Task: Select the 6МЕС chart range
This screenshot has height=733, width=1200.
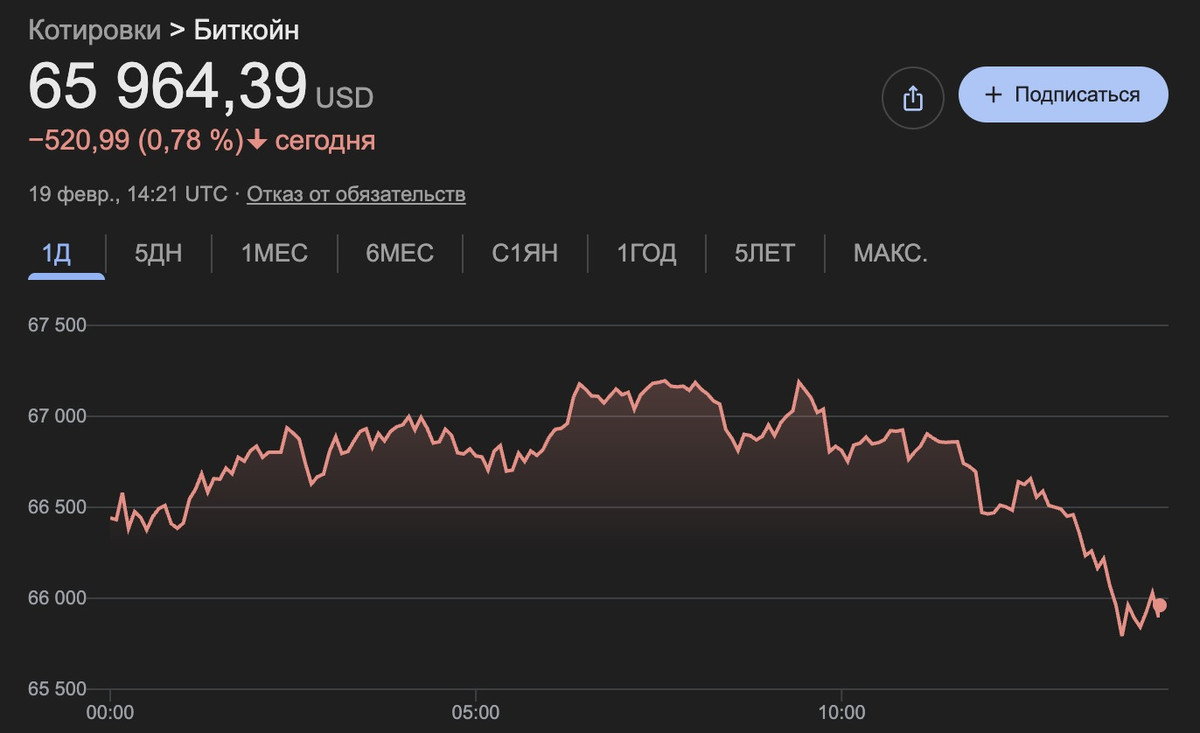Action: point(400,253)
